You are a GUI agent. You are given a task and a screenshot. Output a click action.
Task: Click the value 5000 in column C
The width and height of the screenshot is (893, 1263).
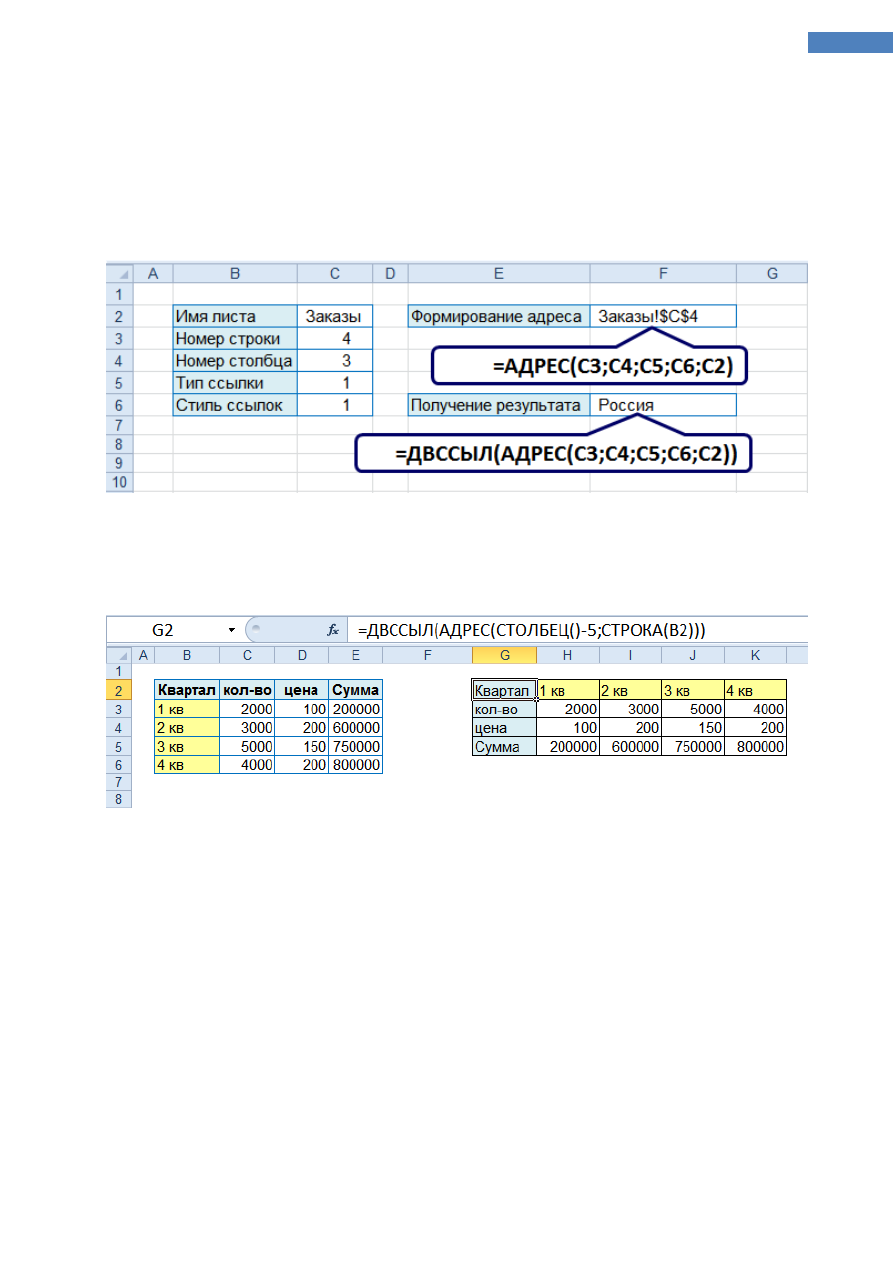[247, 746]
